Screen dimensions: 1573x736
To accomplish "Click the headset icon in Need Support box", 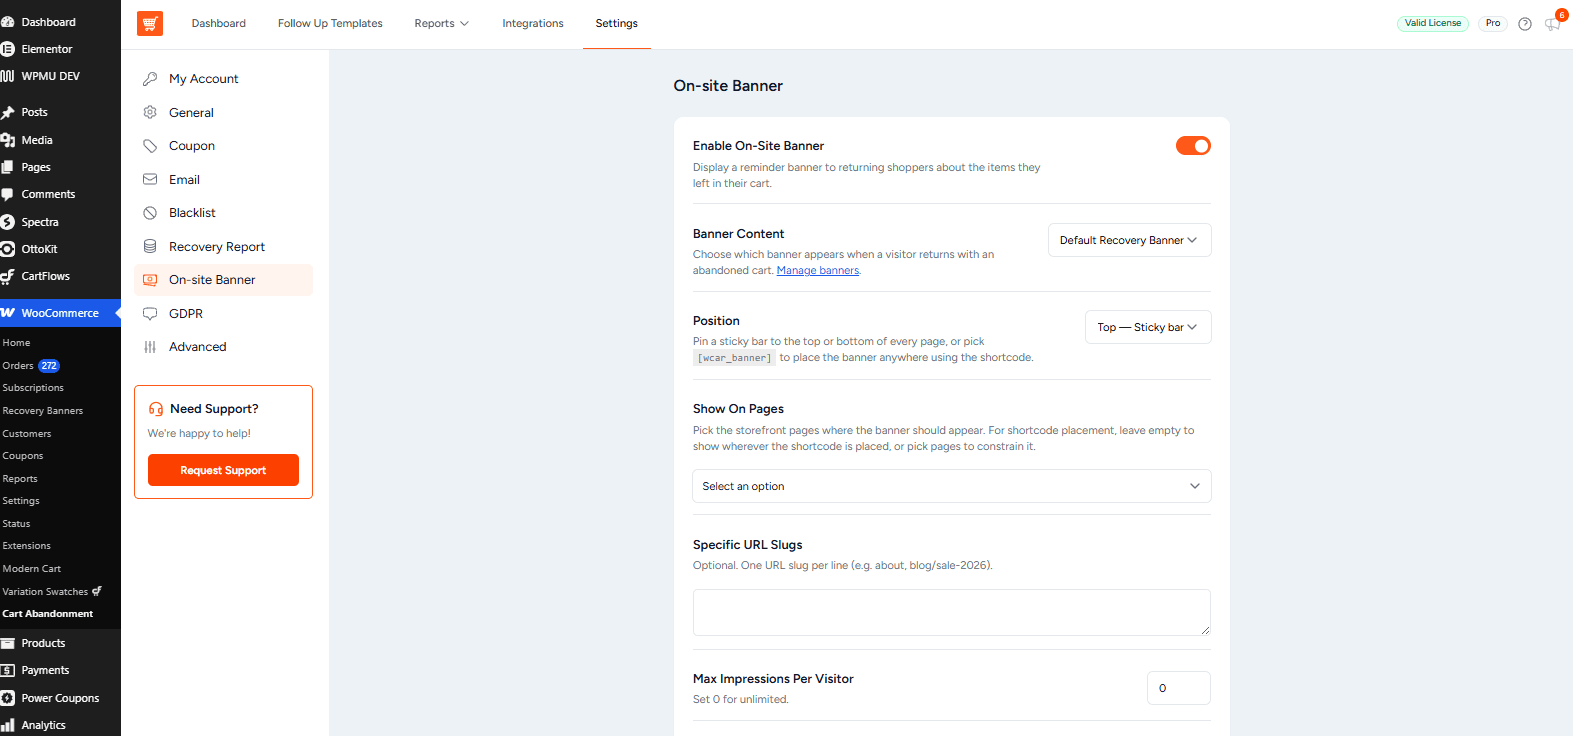I will 156,409.
